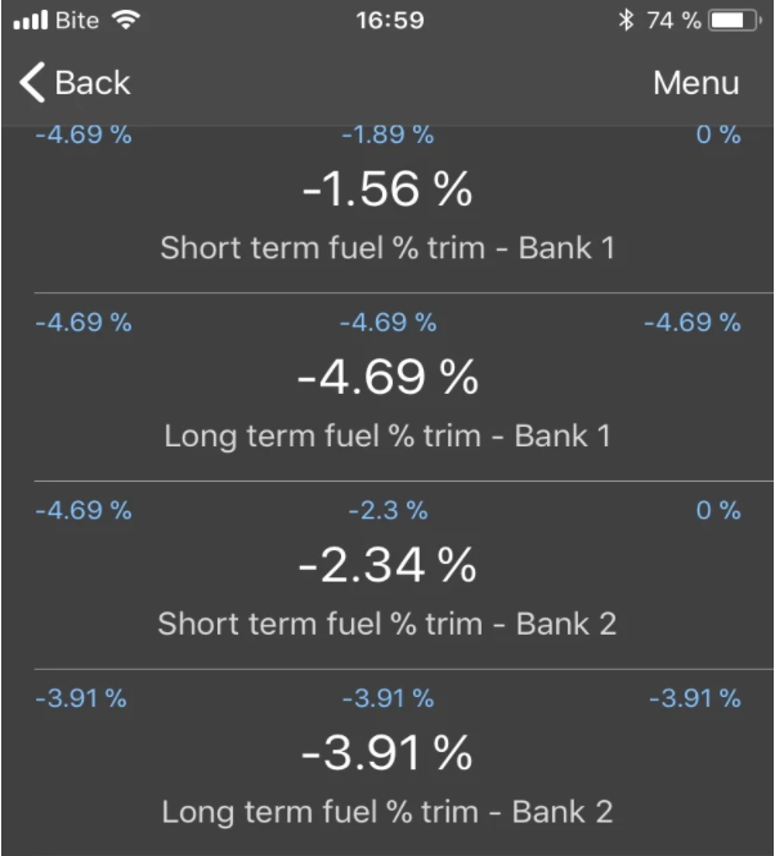Screen dimensions: 776x856
Task: Select Long term fuel trim Bank 1 label
Action: 387,437
